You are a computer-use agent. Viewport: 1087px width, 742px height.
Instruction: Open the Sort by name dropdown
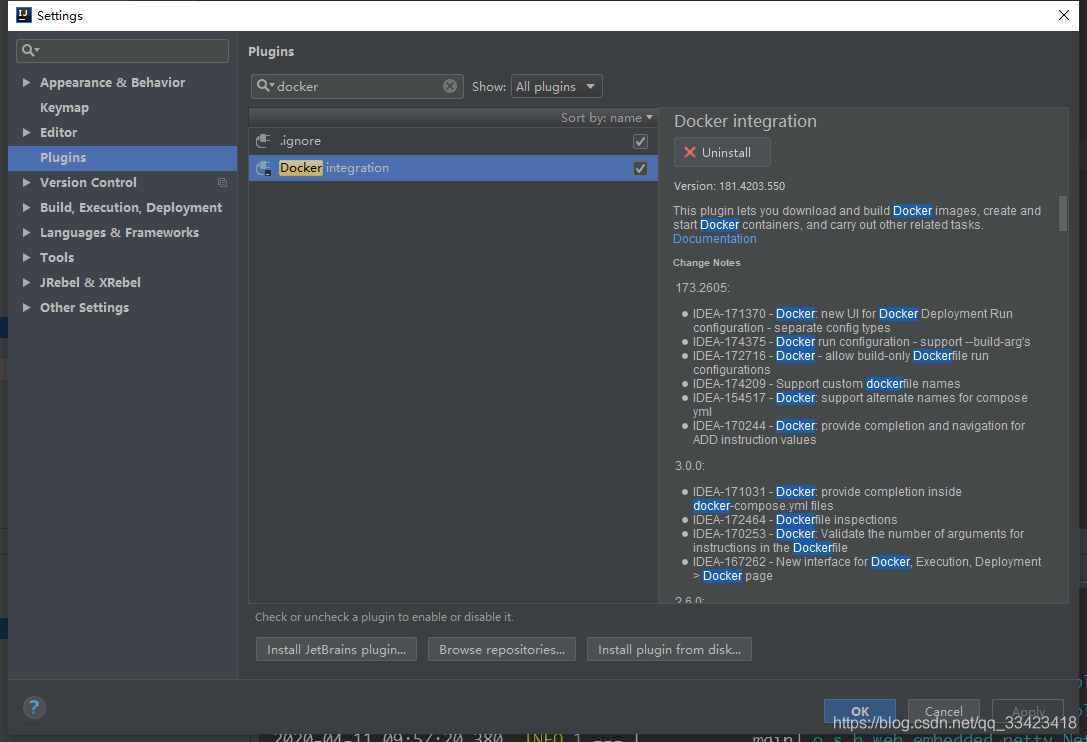[x=607, y=118]
